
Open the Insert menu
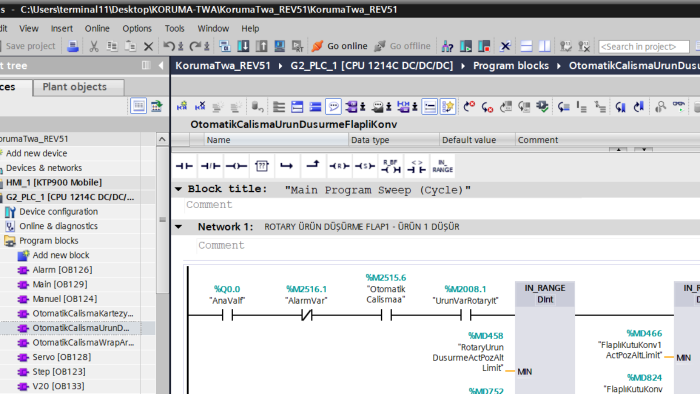click(62, 29)
